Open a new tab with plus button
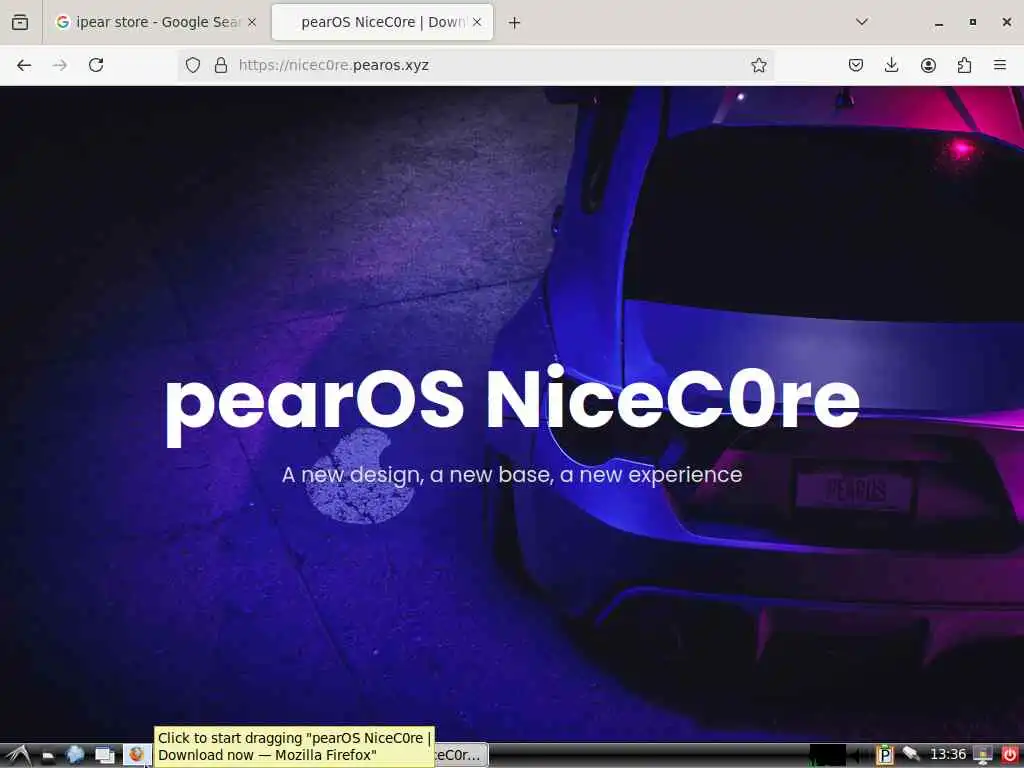 click(x=515, y=23)
